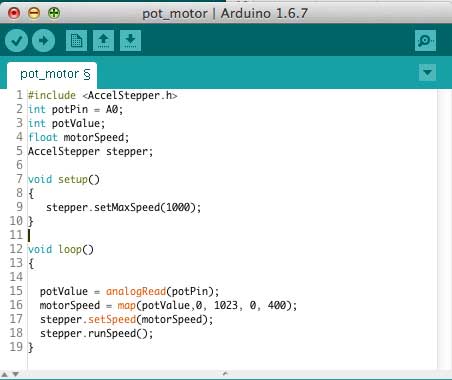Image resolution: width=452 pixels, height=380 pixels.
Task: Click "<AccelStepper.h>" on line 1
Action: coord(130,95)
